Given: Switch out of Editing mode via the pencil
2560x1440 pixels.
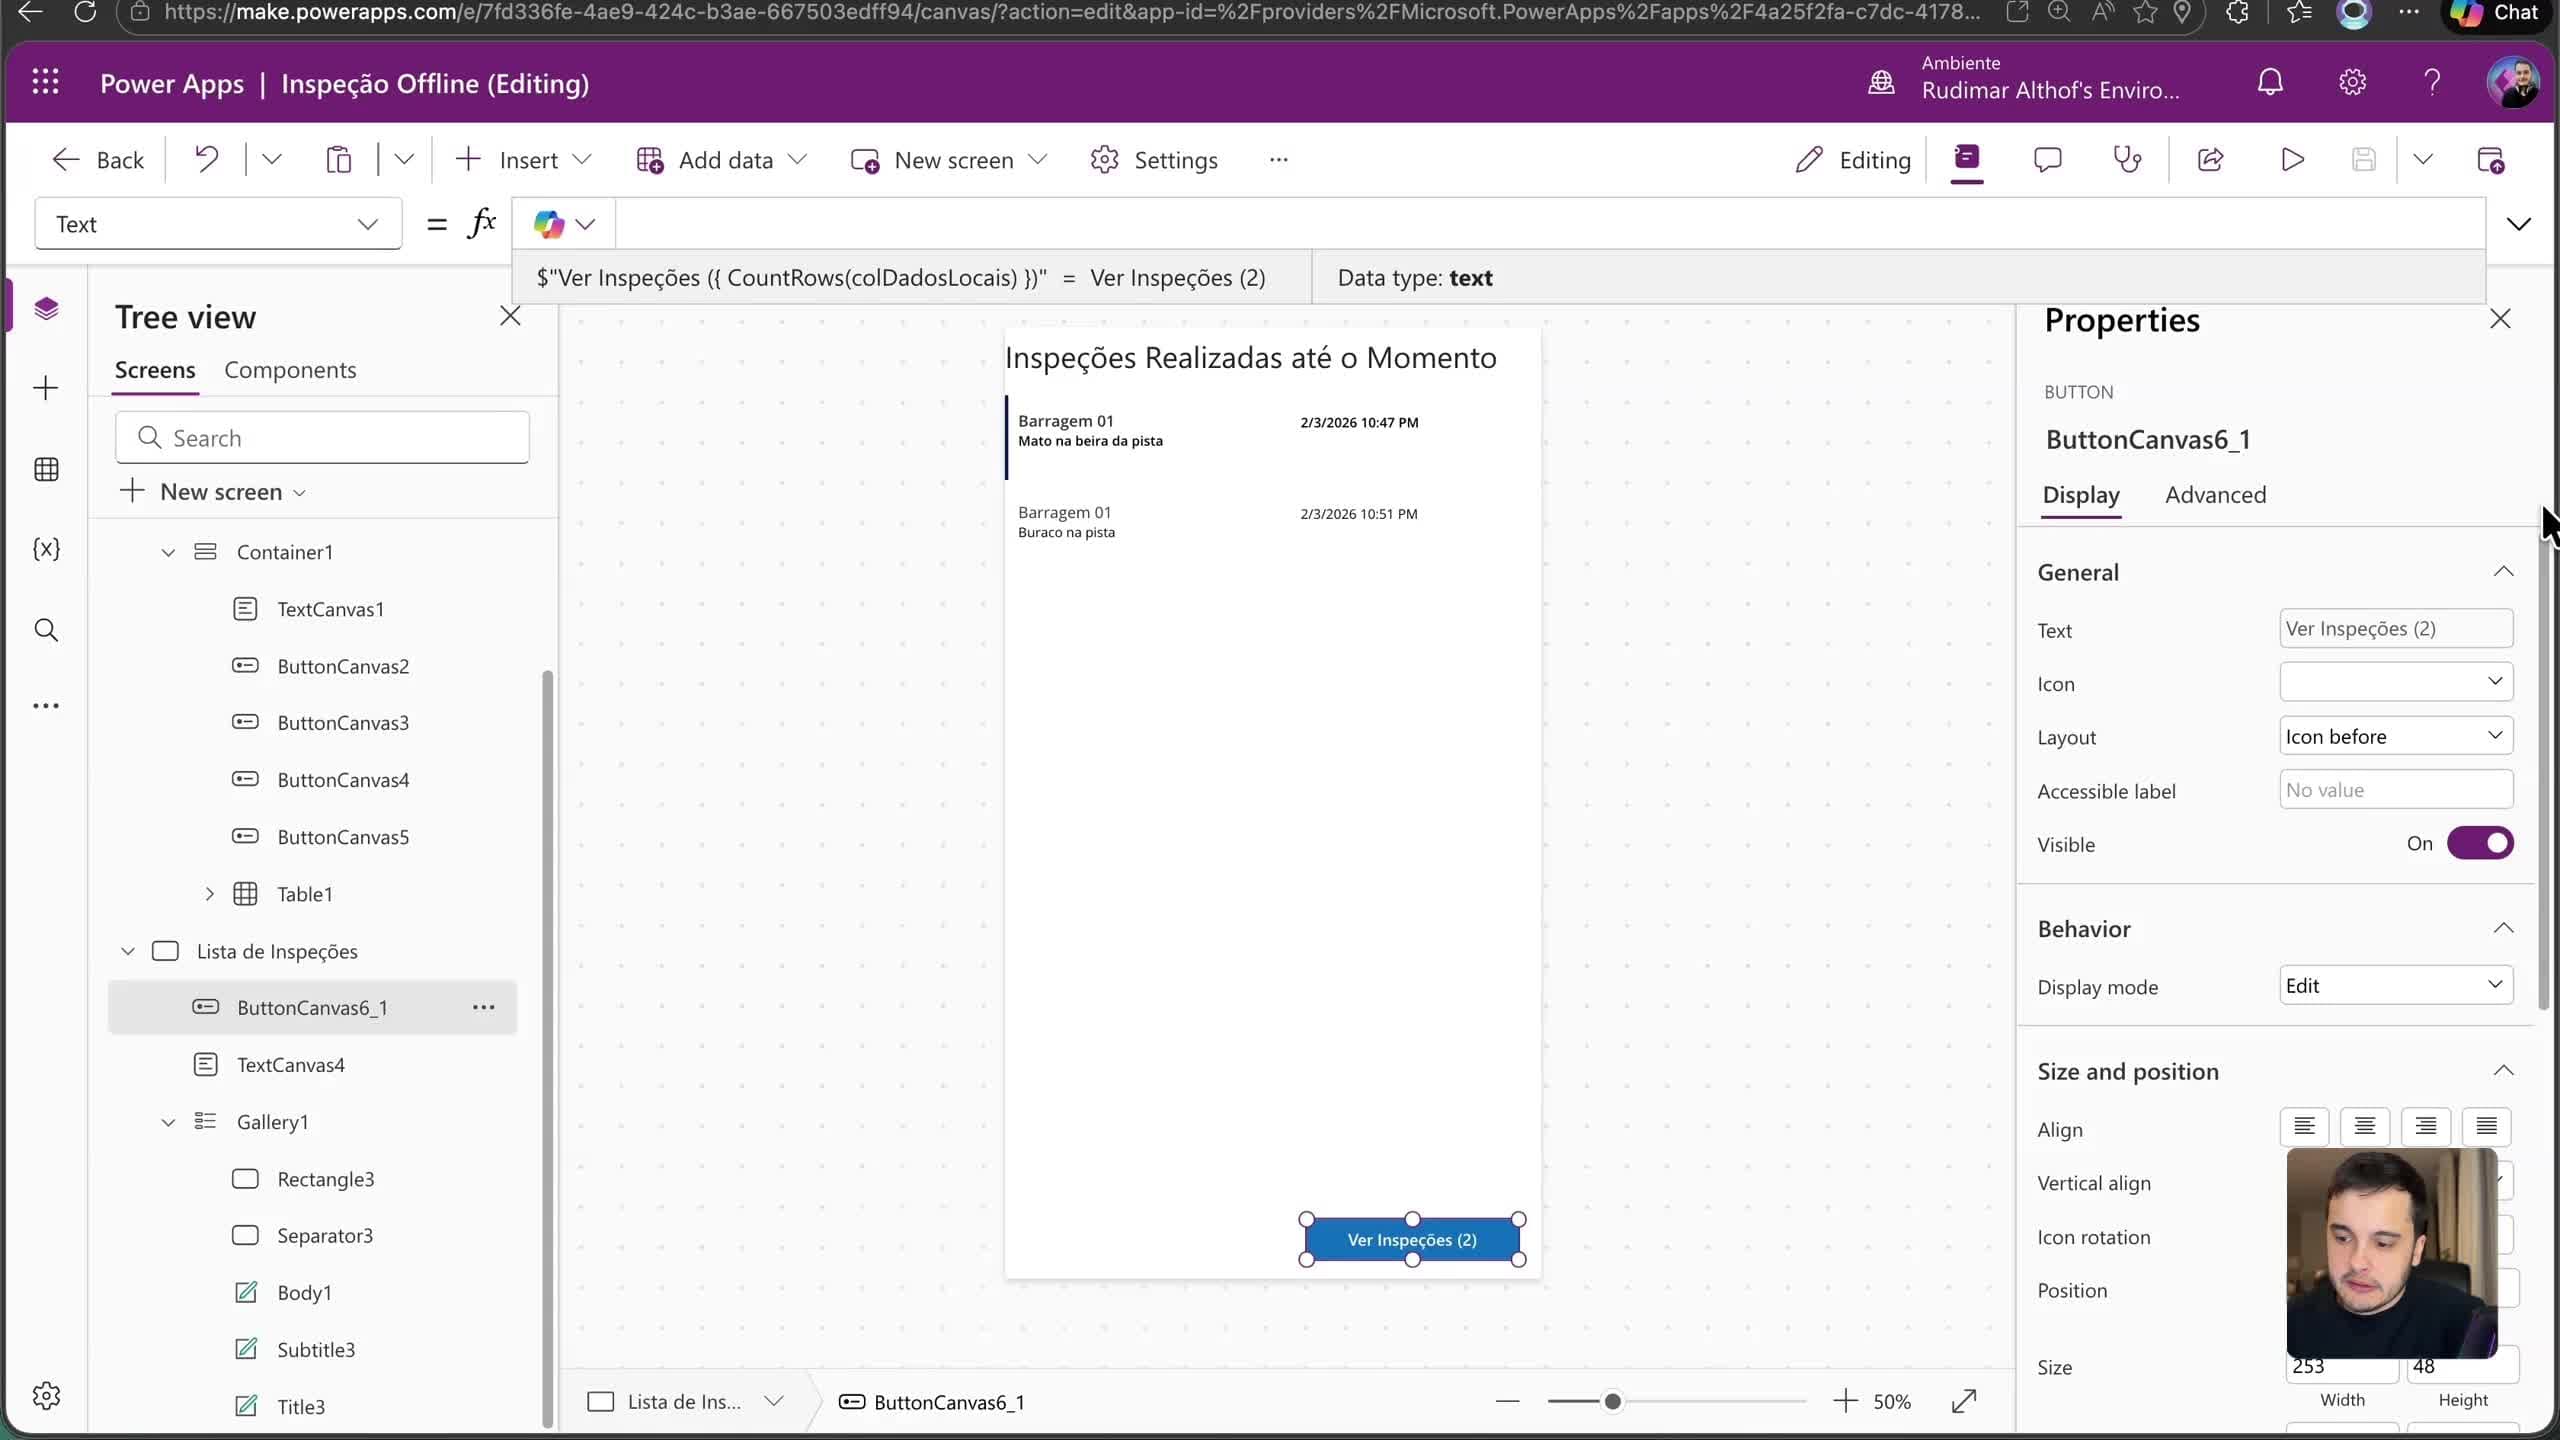Looking at the screenshot, I should [x=1810, y=160].
